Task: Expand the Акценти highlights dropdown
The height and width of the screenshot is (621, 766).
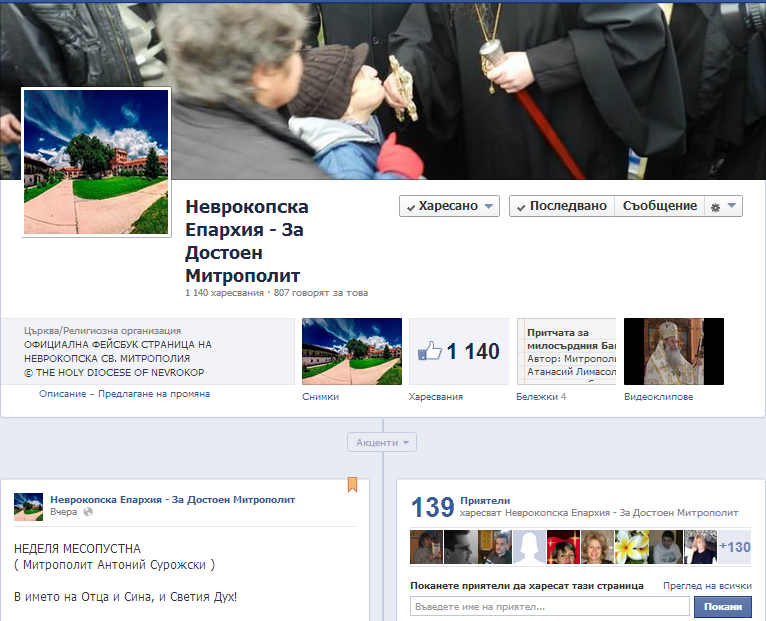Action: click(382, 442)
